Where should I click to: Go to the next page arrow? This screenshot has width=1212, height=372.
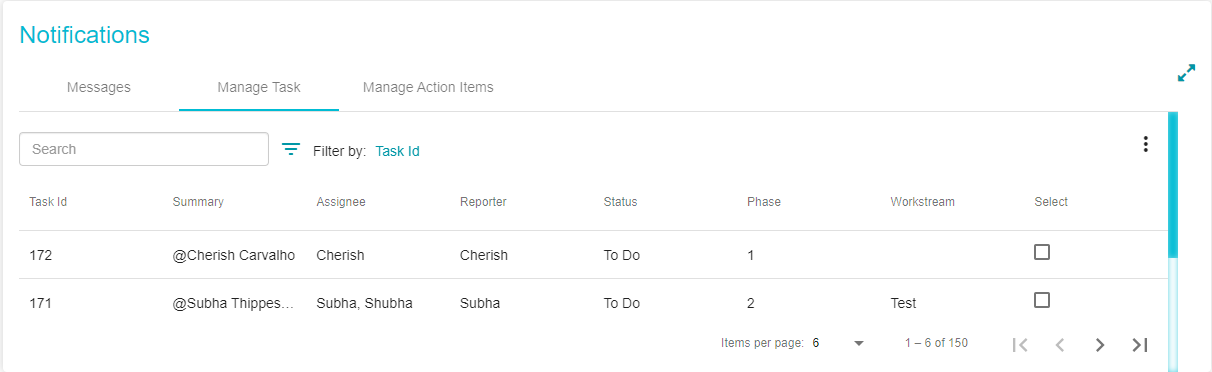1100,344
